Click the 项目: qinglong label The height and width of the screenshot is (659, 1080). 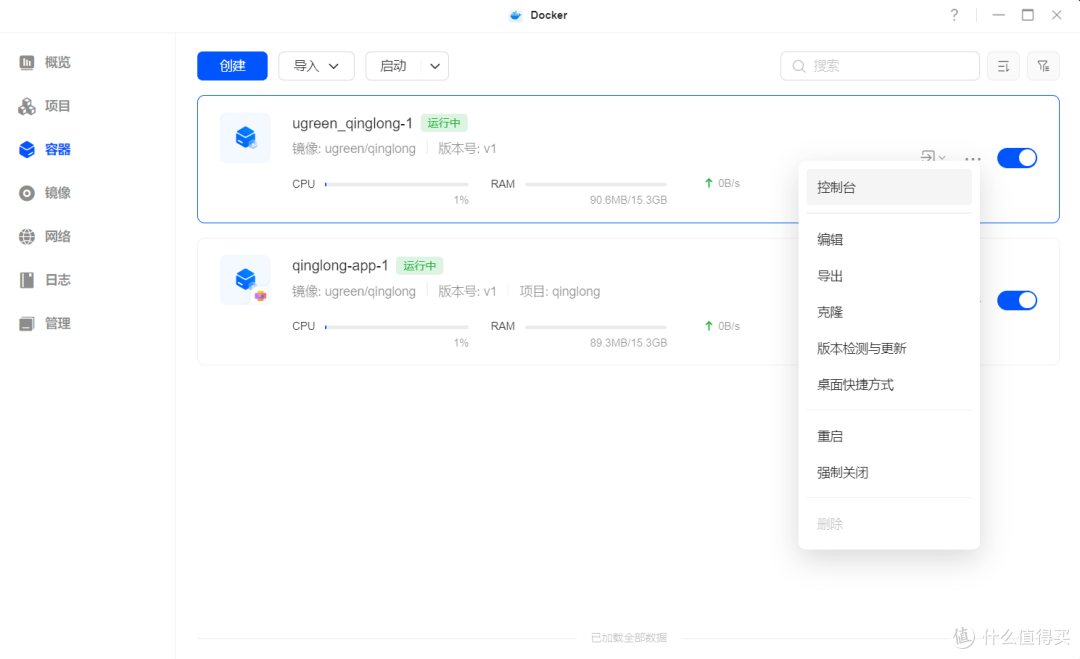[x=560, y=291]
